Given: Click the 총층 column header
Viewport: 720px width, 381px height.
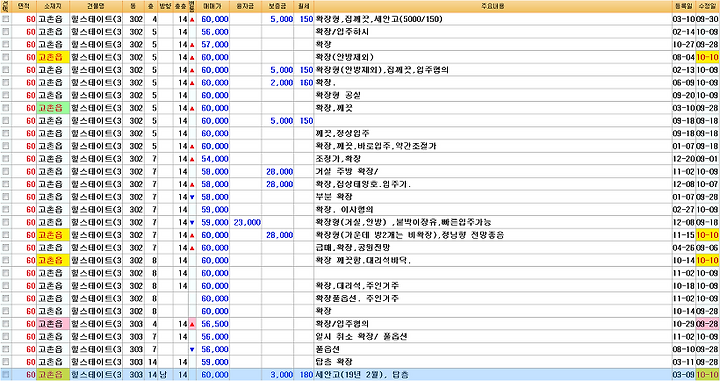Looking at the screenshot, I should click(x=180, y=6).
